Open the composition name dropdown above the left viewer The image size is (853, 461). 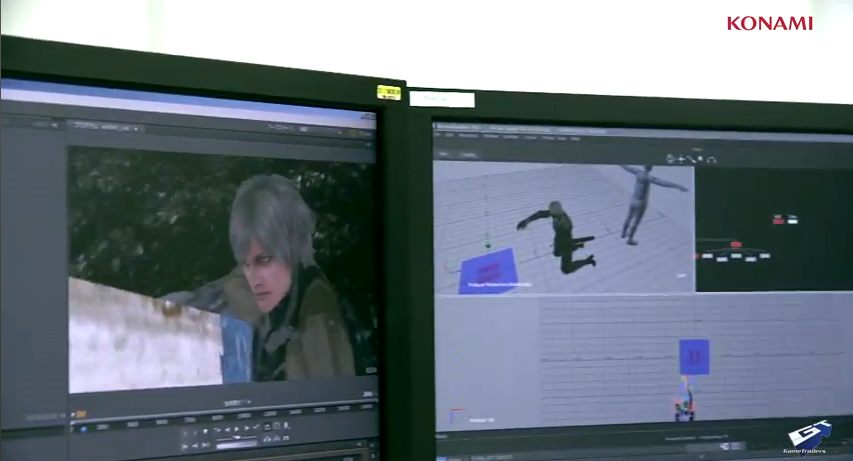click(106, 127)
